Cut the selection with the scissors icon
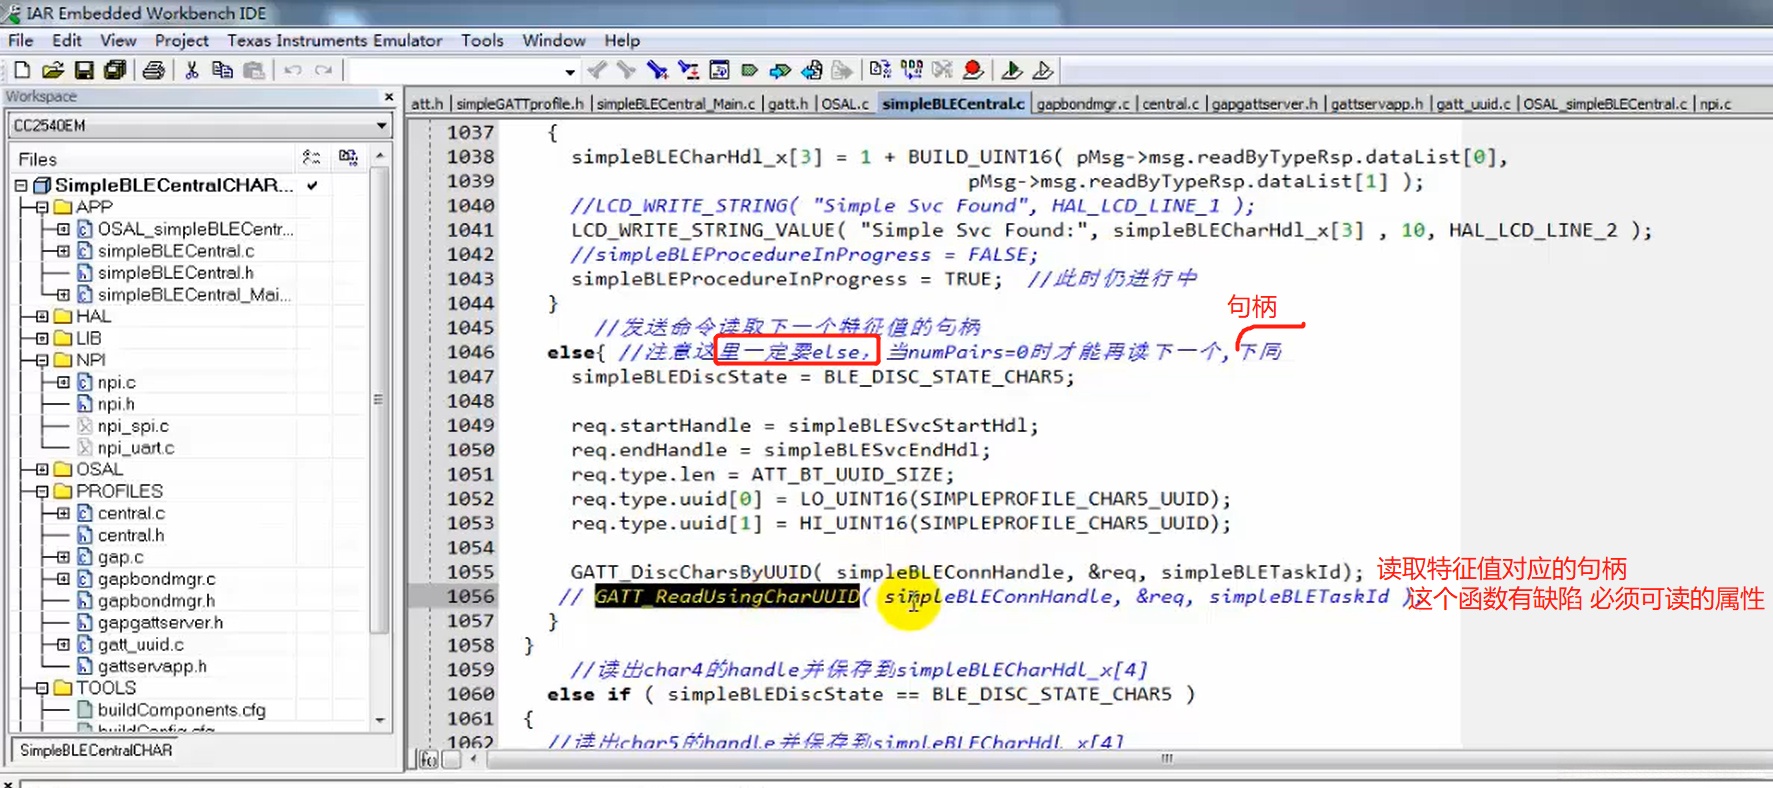 pos(192,70)
